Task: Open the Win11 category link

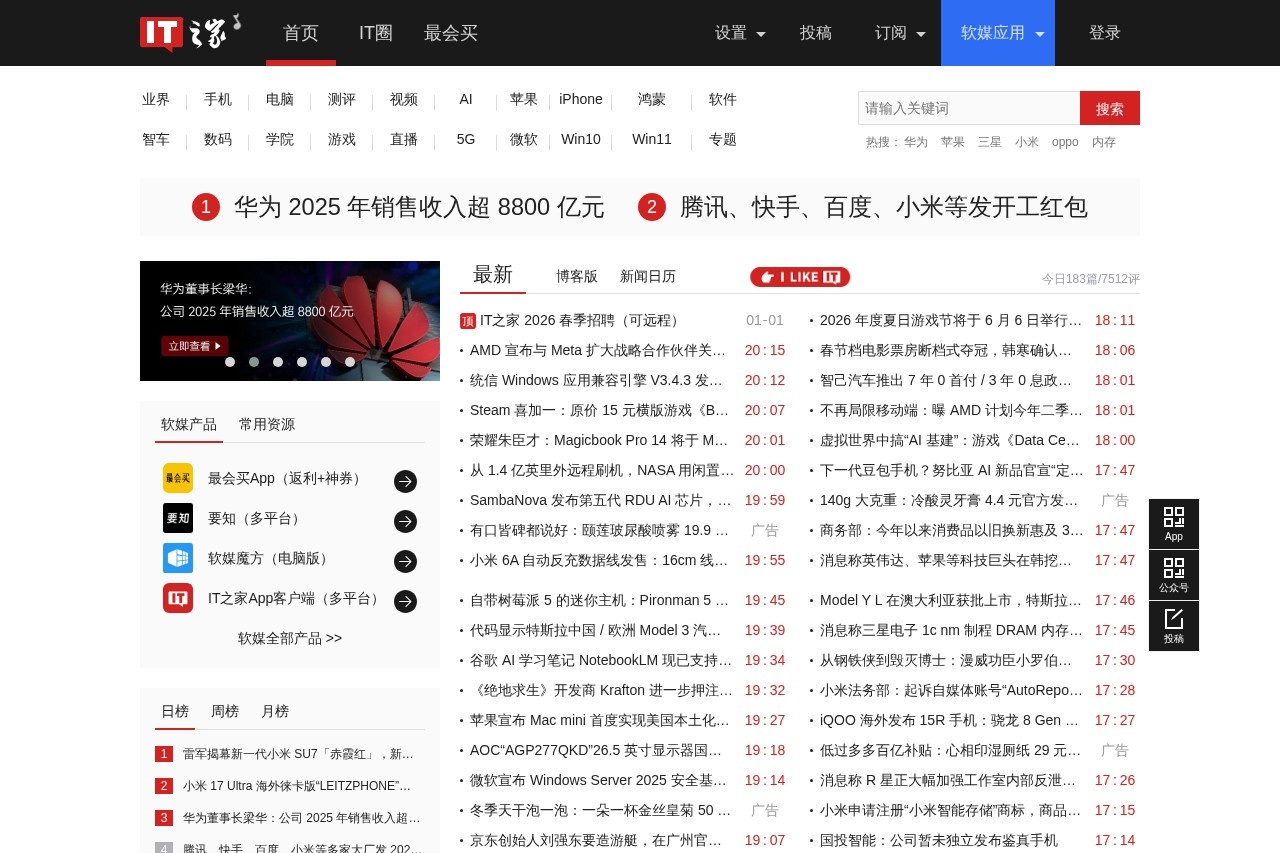Action: (652, 139)
